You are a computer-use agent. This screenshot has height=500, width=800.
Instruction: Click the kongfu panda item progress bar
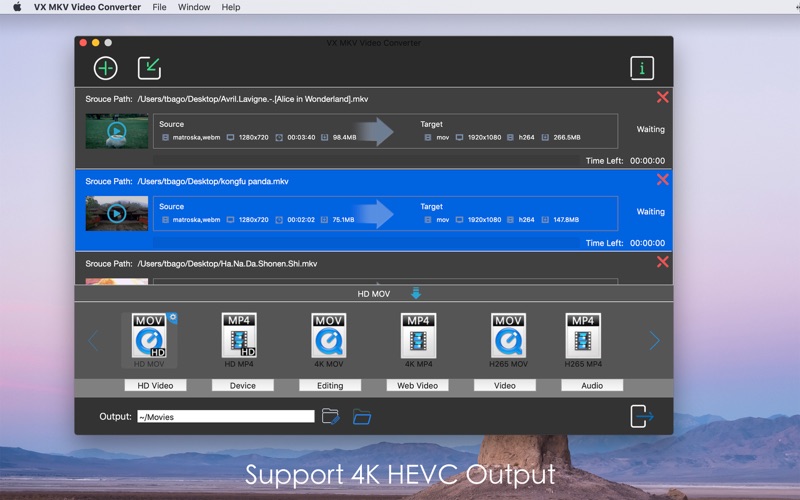click(366, 243)
